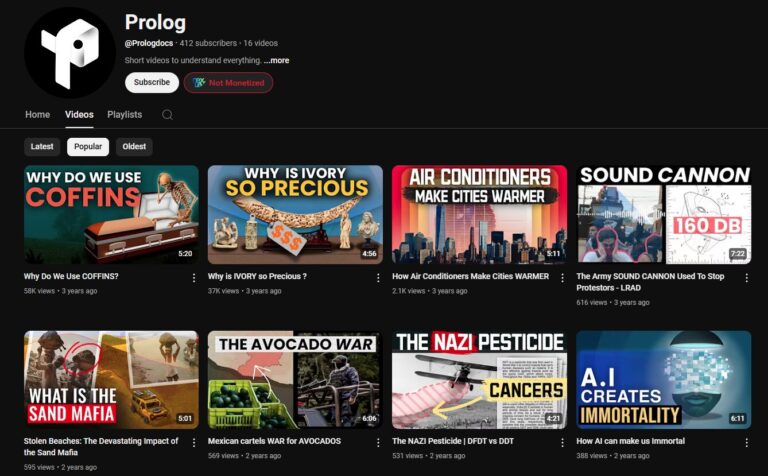
Task: Sort videos by Latest
Action: click(42, 146)
